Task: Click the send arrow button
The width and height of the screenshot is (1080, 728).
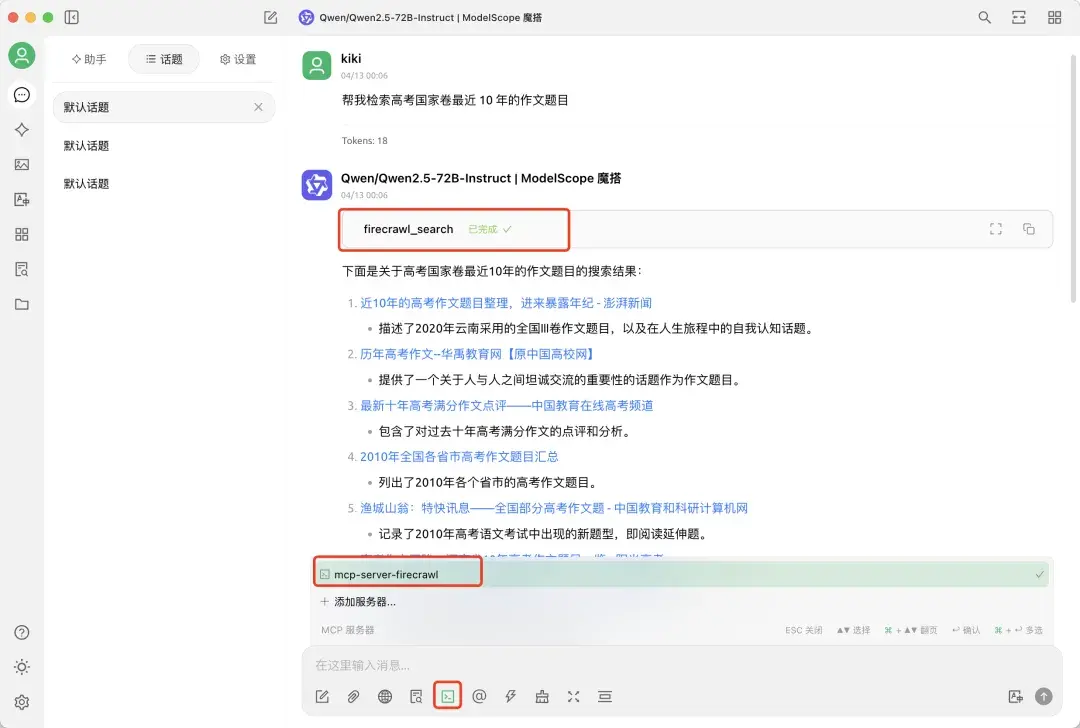Action: pyautogui.click(x=1043, y=696)
